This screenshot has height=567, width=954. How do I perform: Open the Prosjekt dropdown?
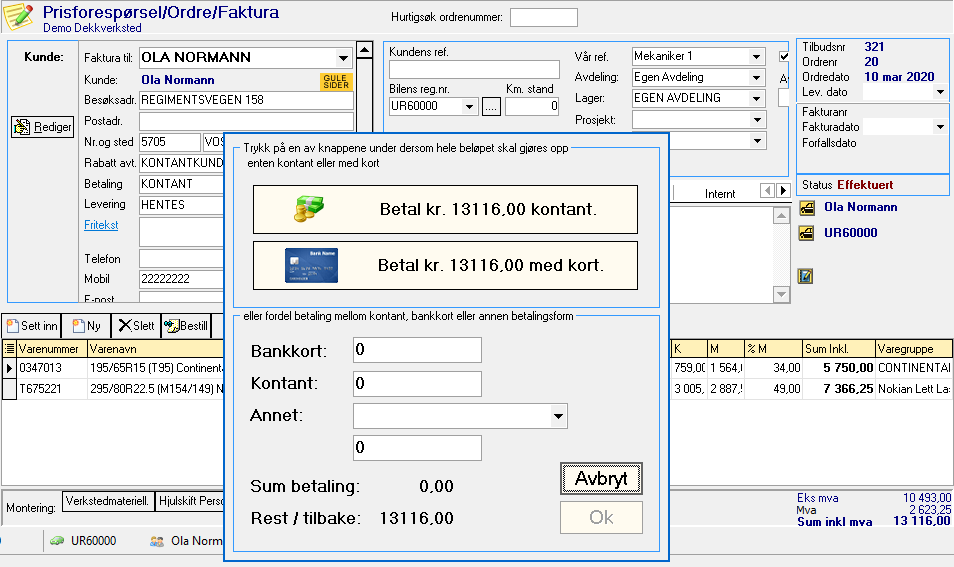click(756, 120)
